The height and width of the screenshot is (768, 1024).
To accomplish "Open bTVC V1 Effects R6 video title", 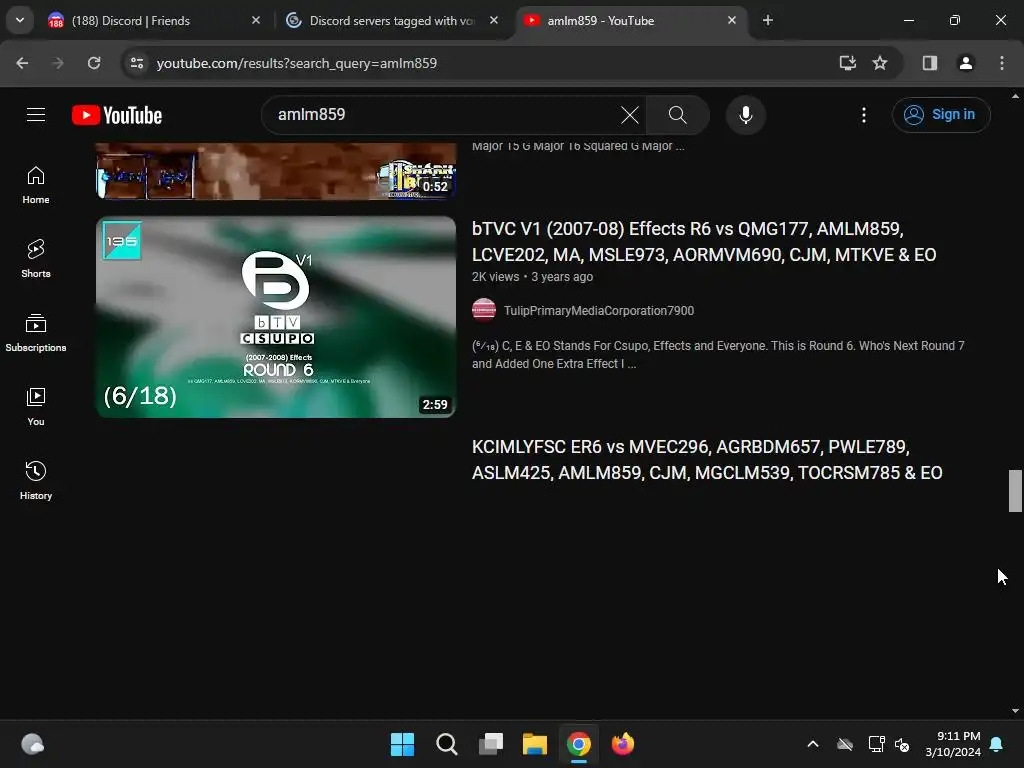I will point(704,242).
